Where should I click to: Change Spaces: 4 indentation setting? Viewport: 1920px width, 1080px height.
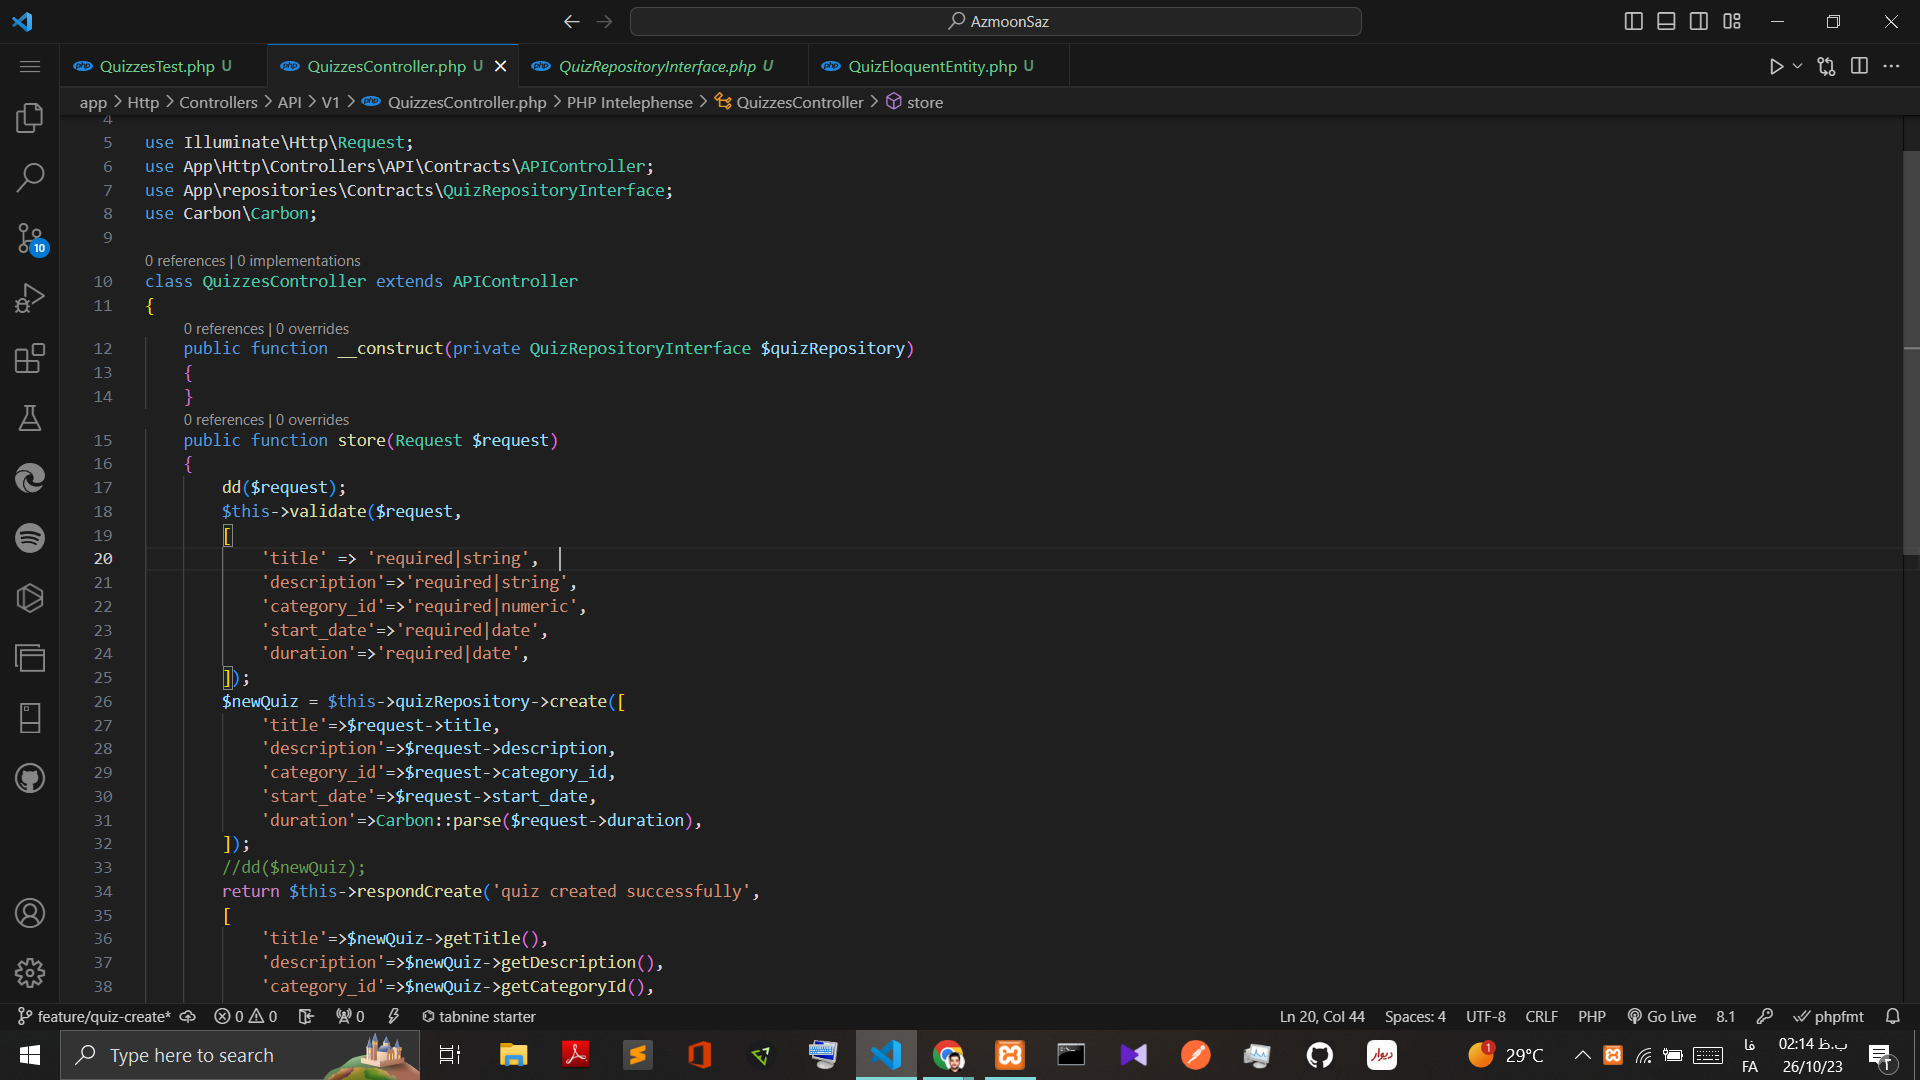tap(1415, 1016)
